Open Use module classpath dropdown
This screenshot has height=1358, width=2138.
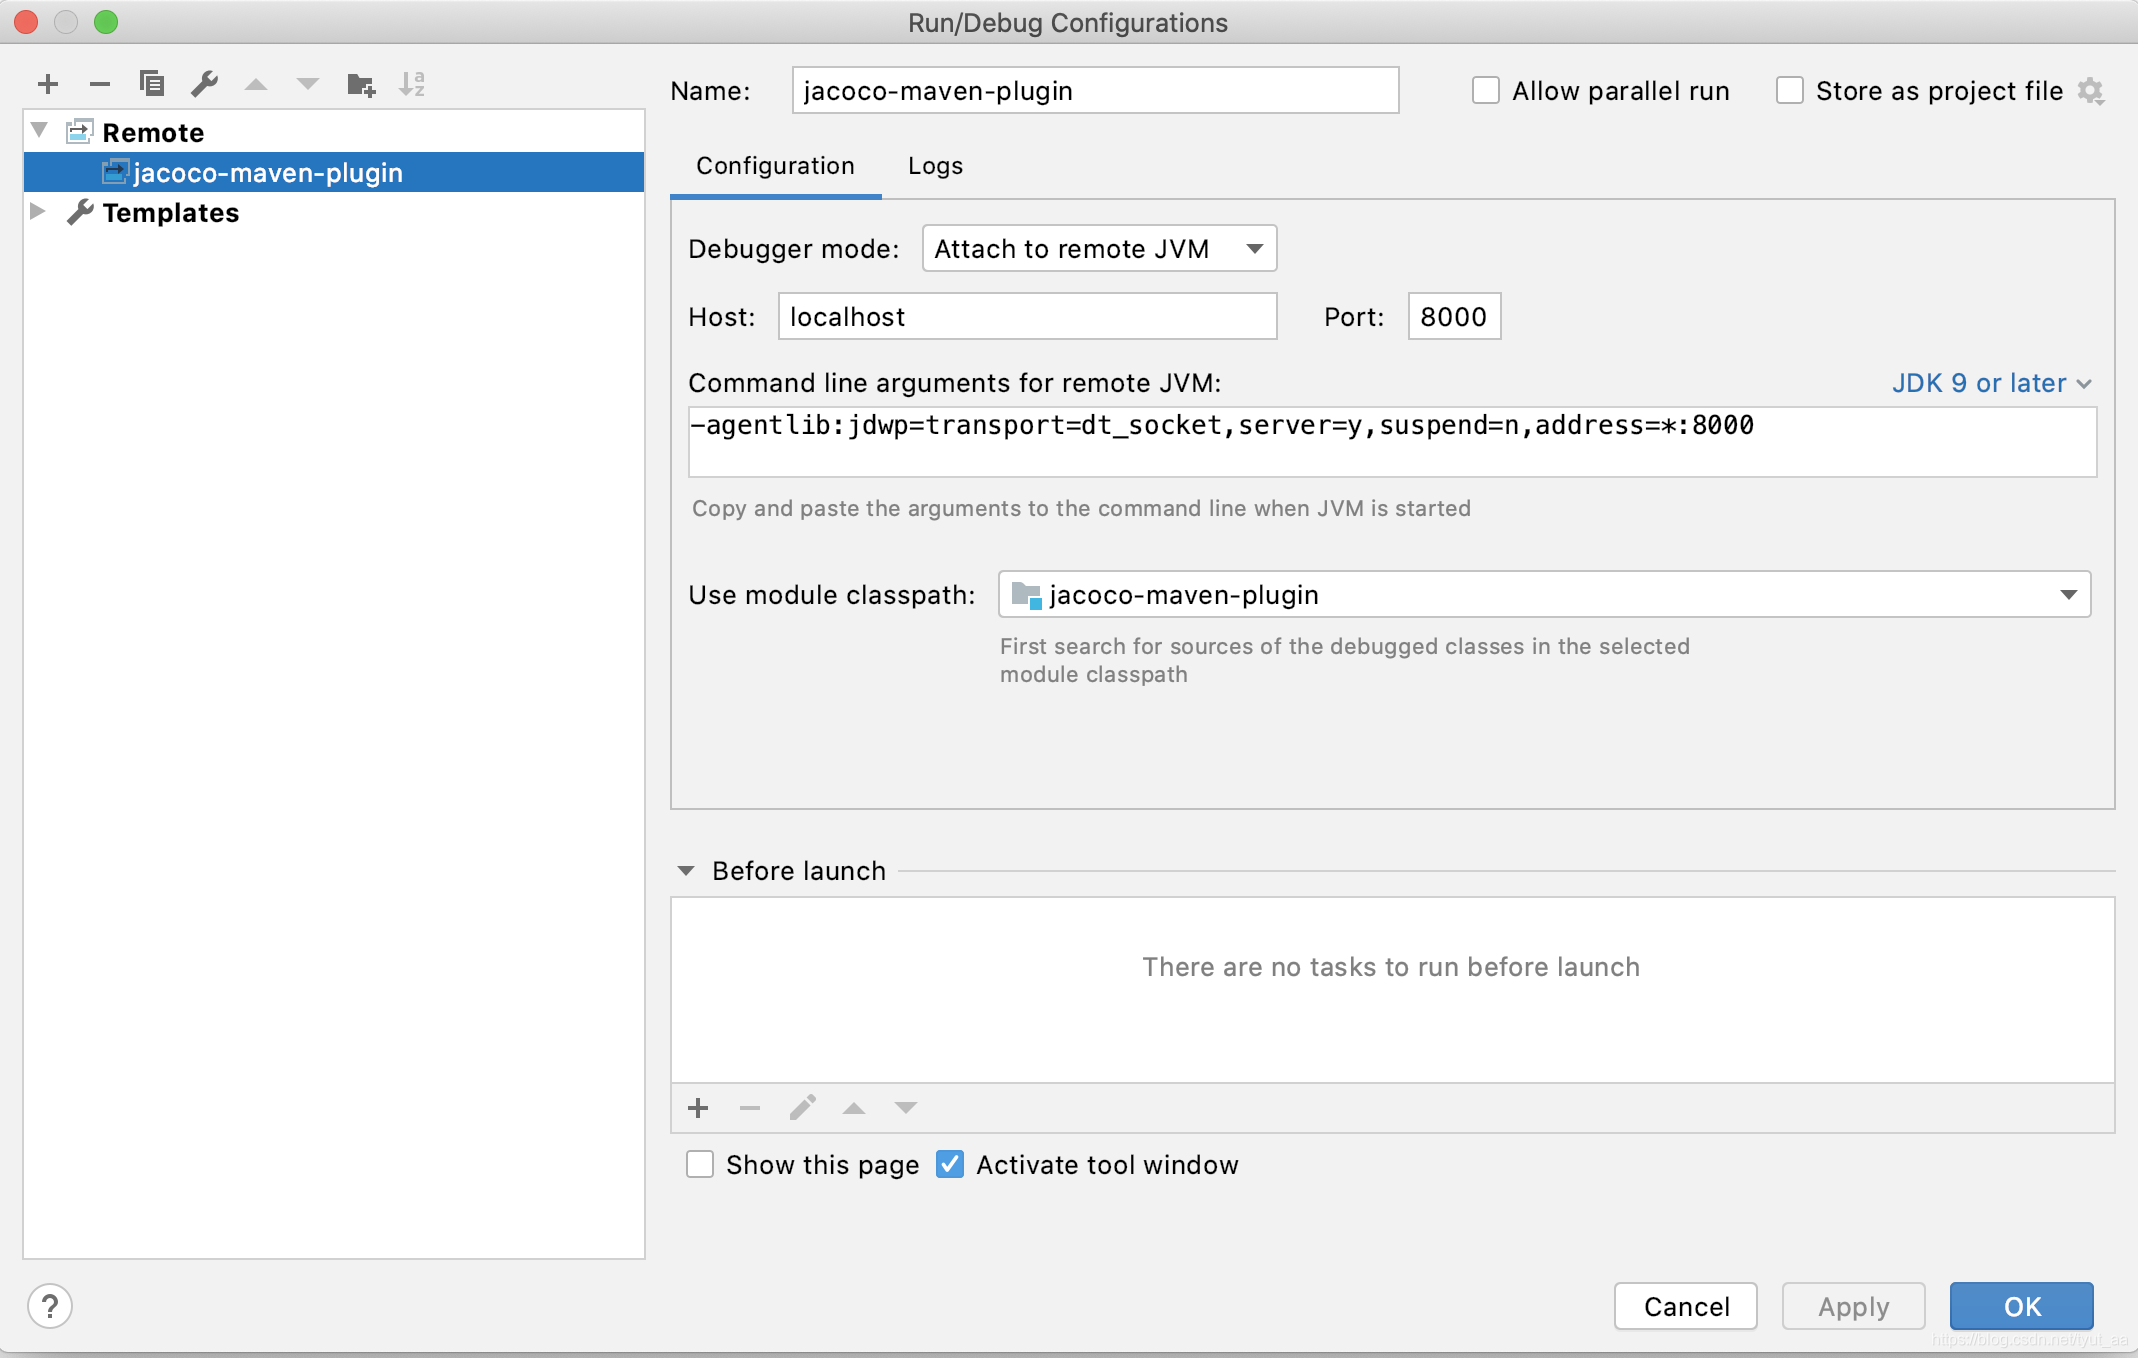[1544, 595]
